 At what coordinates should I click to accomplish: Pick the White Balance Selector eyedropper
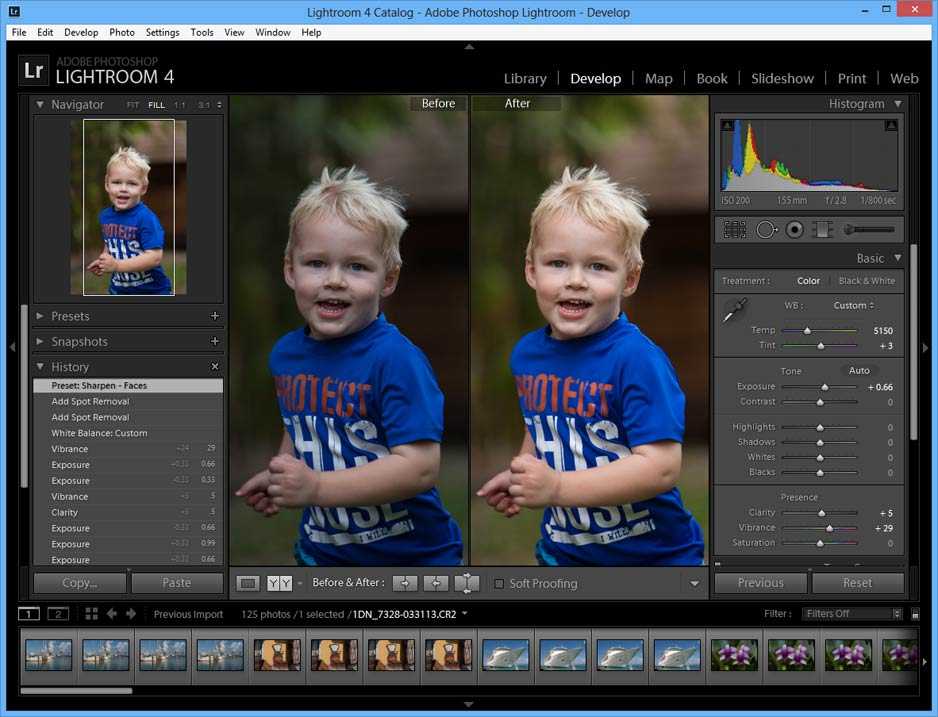(x=734, y=310)
